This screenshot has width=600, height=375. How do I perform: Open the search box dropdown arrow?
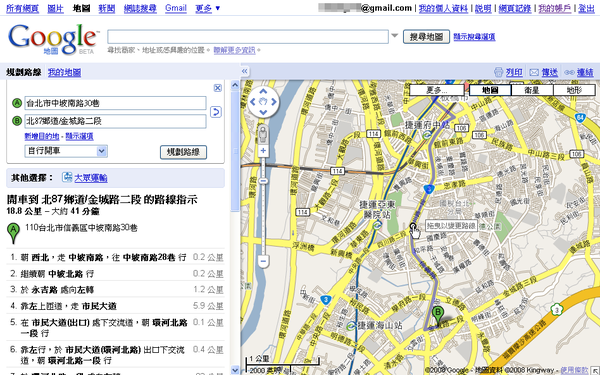pyautogui.click(x=395, y=36)
